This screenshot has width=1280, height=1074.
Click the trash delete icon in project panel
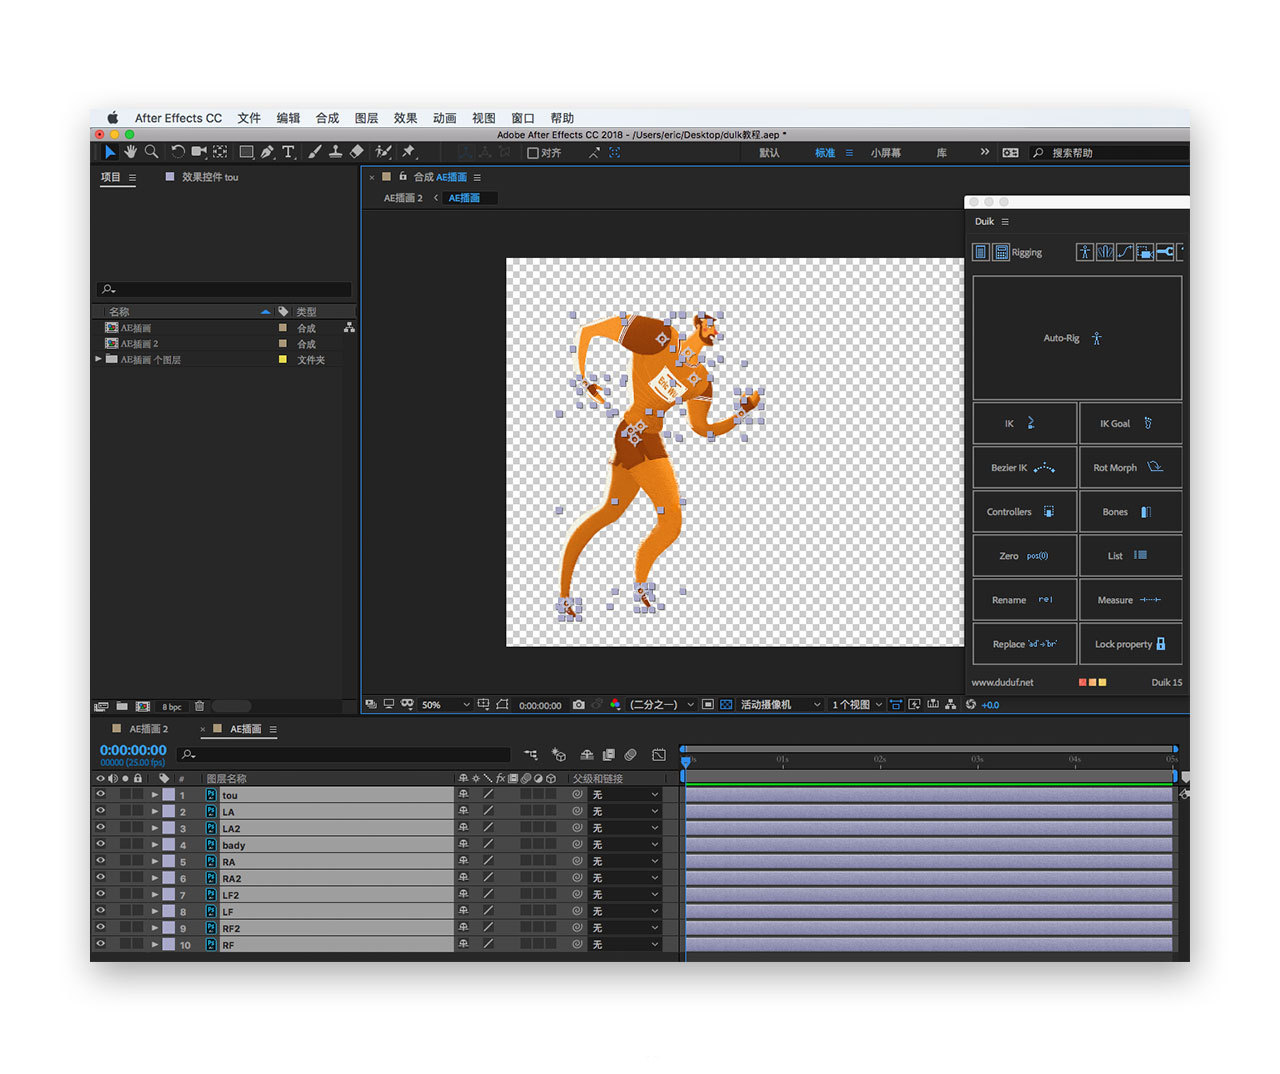pos(199,706)
